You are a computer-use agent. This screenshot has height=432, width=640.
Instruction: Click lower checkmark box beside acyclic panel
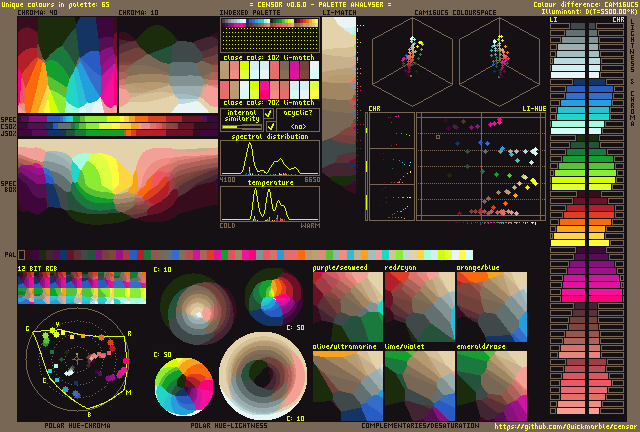coord(270,126)
